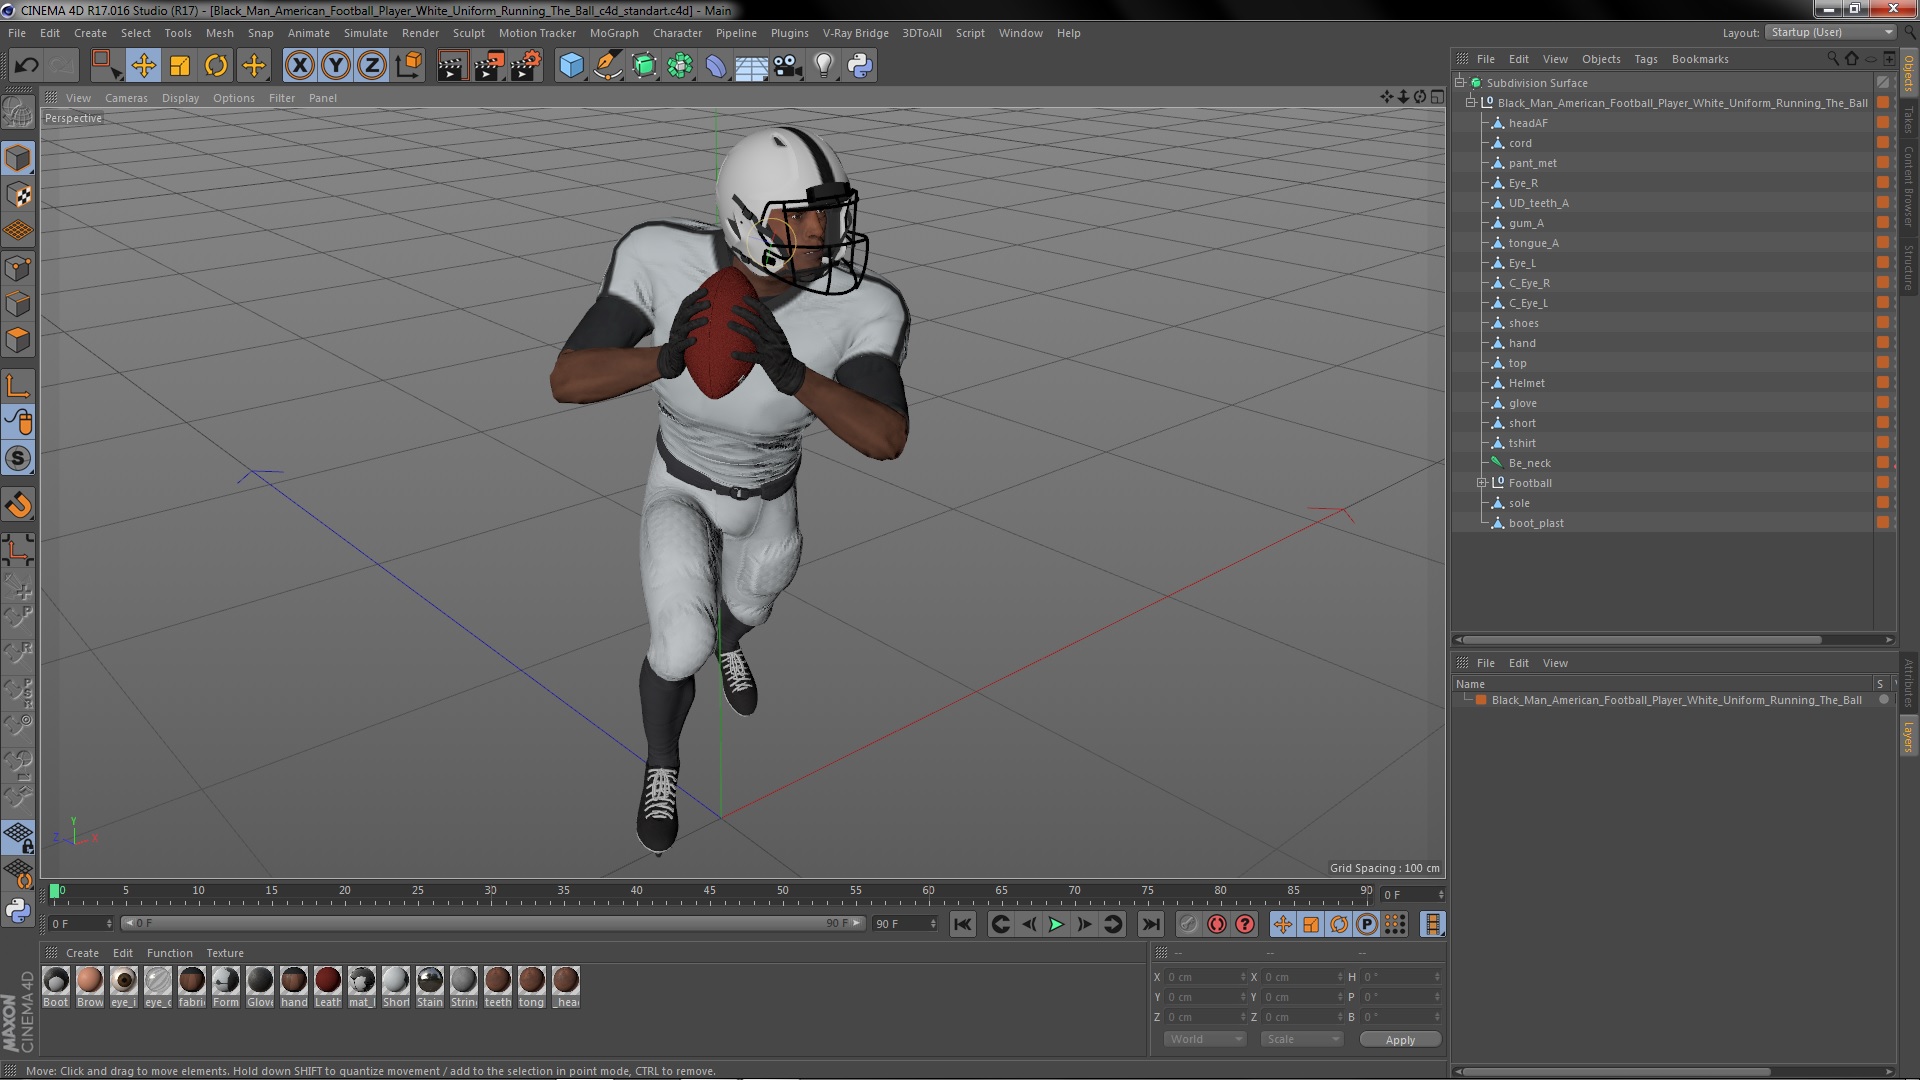Open material manager Texture menu
The image size is (1920, 1080).
click(x=225, y=953)
